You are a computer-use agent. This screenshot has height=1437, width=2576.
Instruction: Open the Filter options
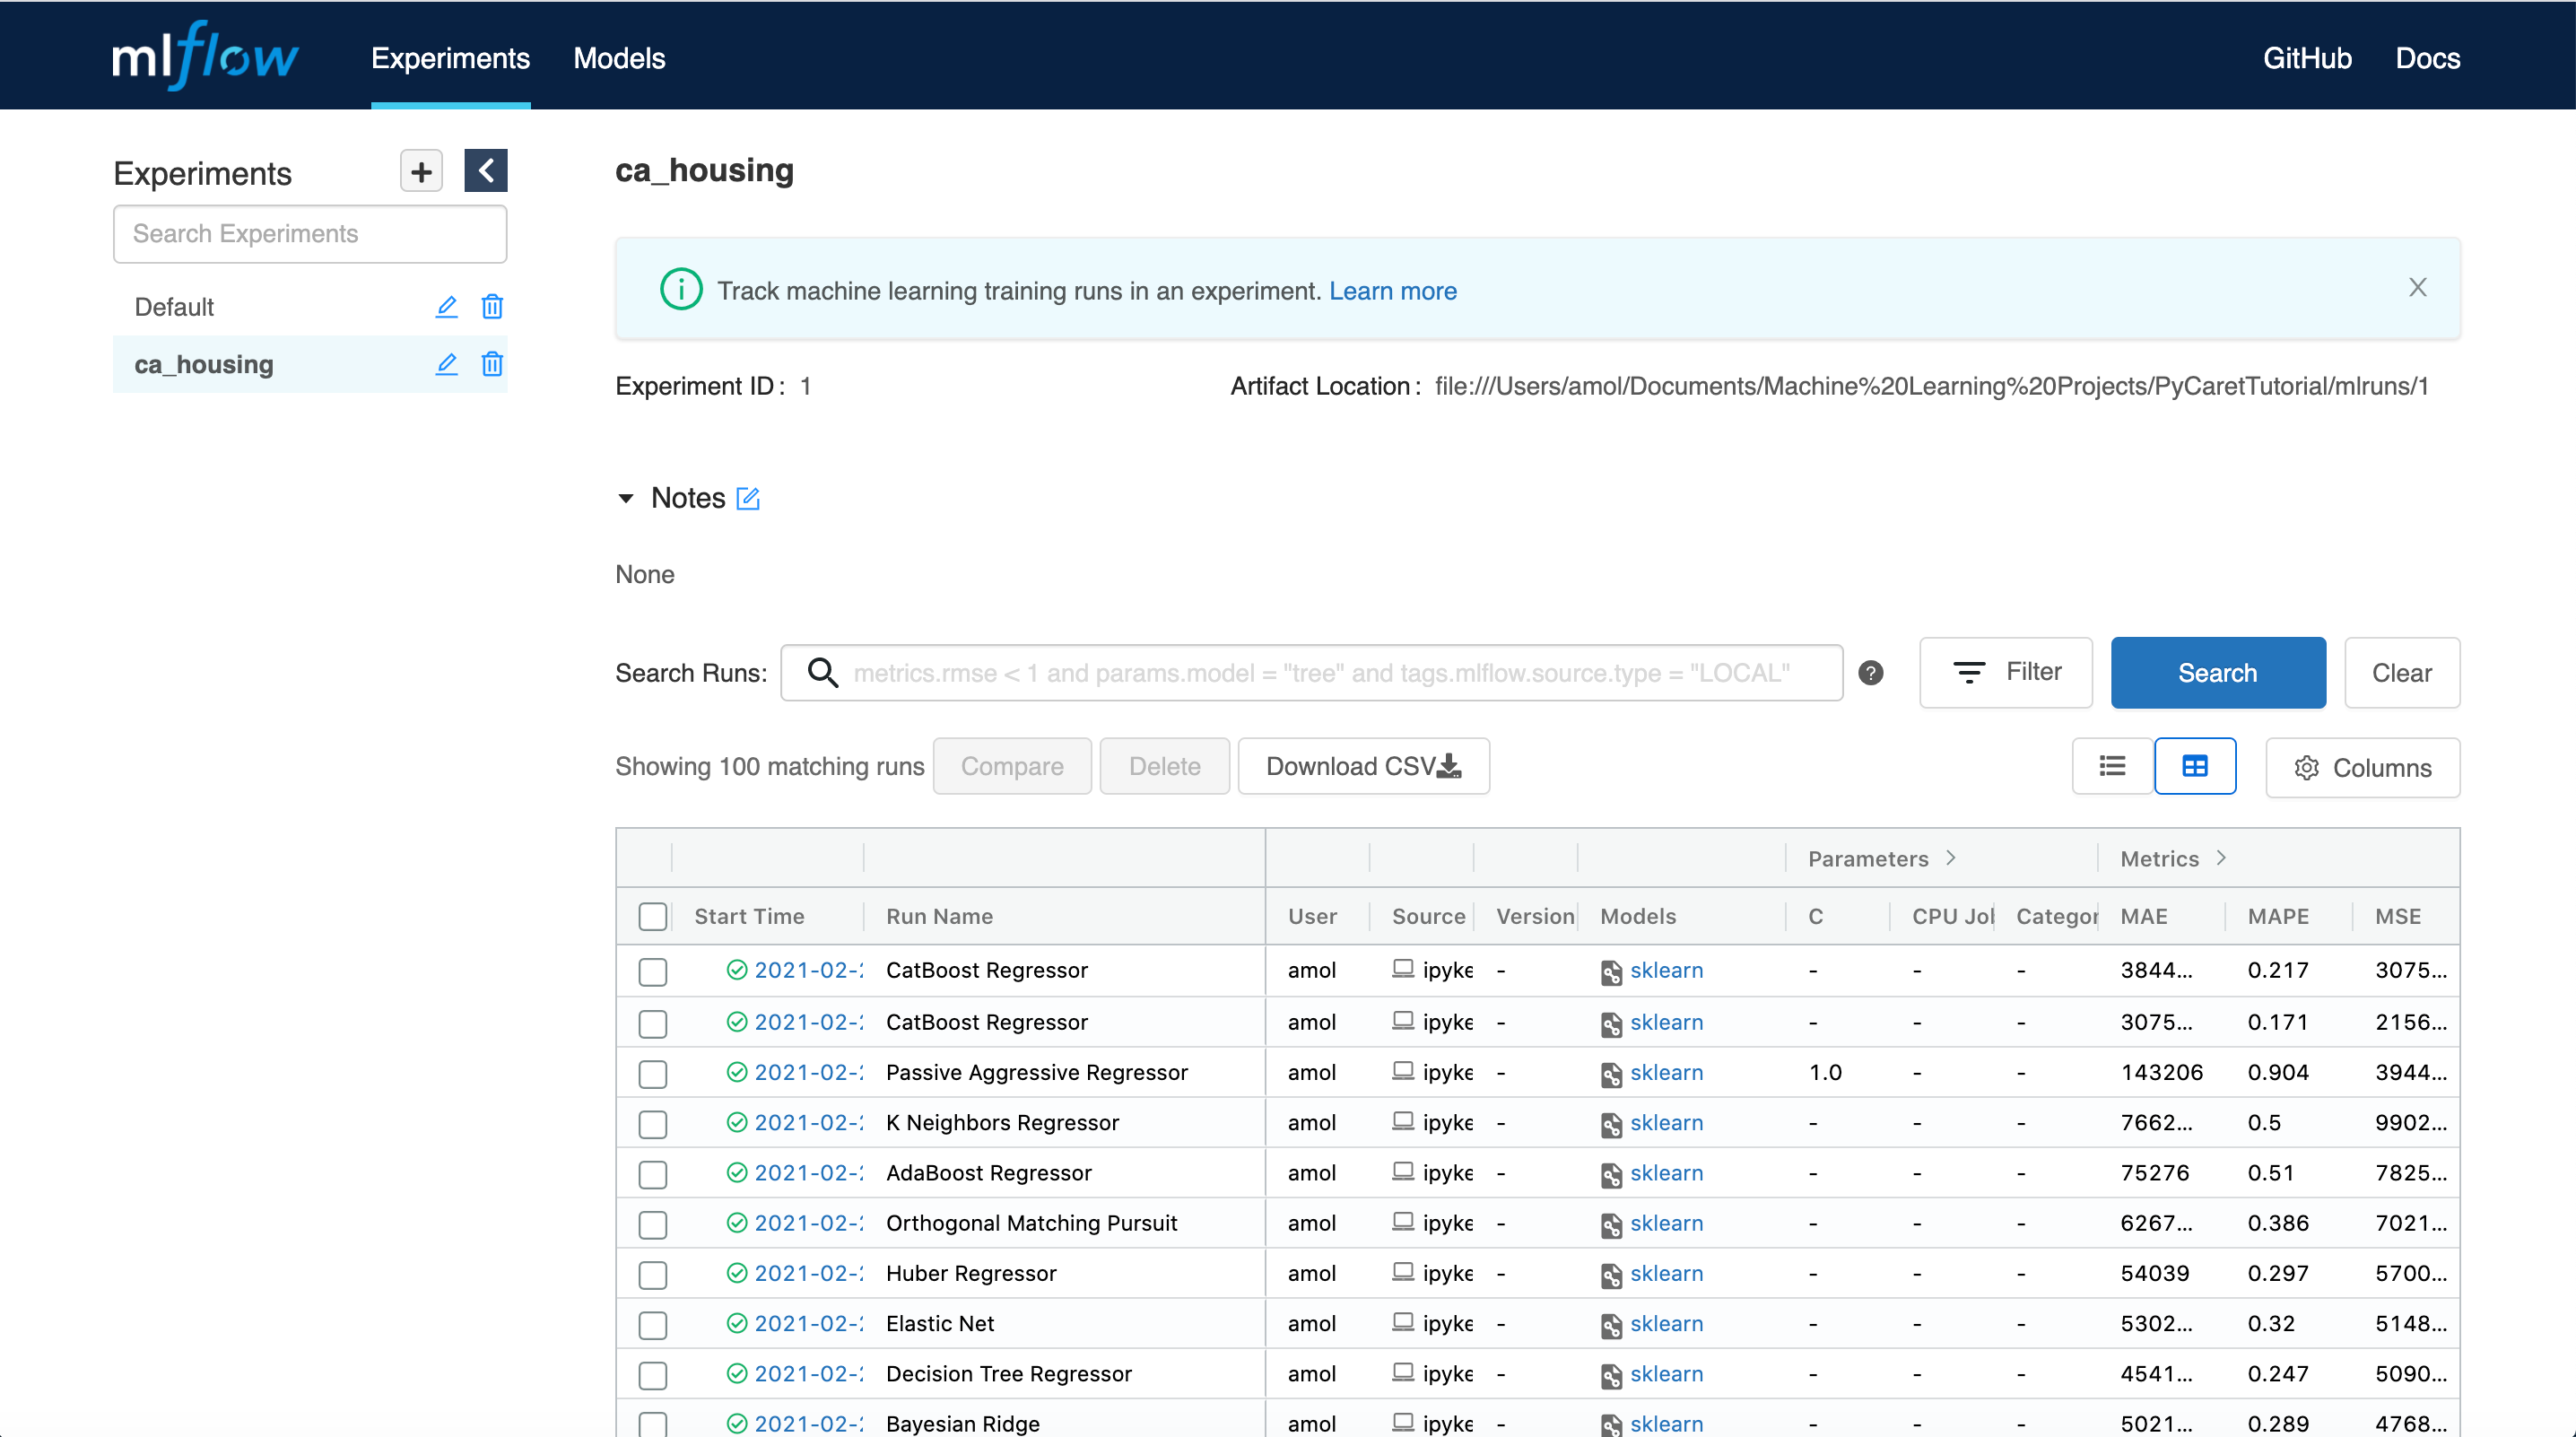[x=2006, y=673]
